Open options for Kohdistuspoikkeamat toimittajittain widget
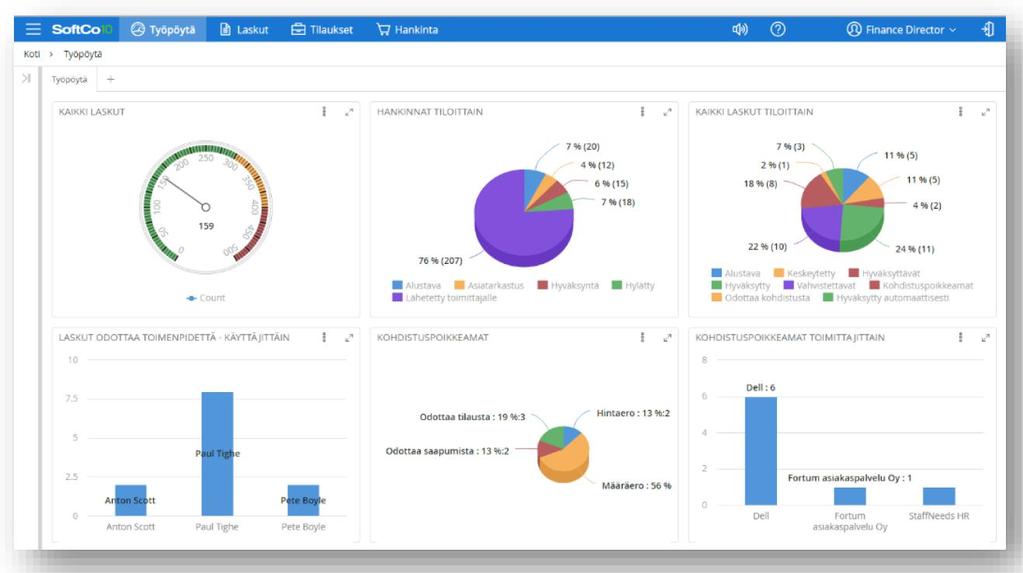1023x573 pixels. point(960,337)
